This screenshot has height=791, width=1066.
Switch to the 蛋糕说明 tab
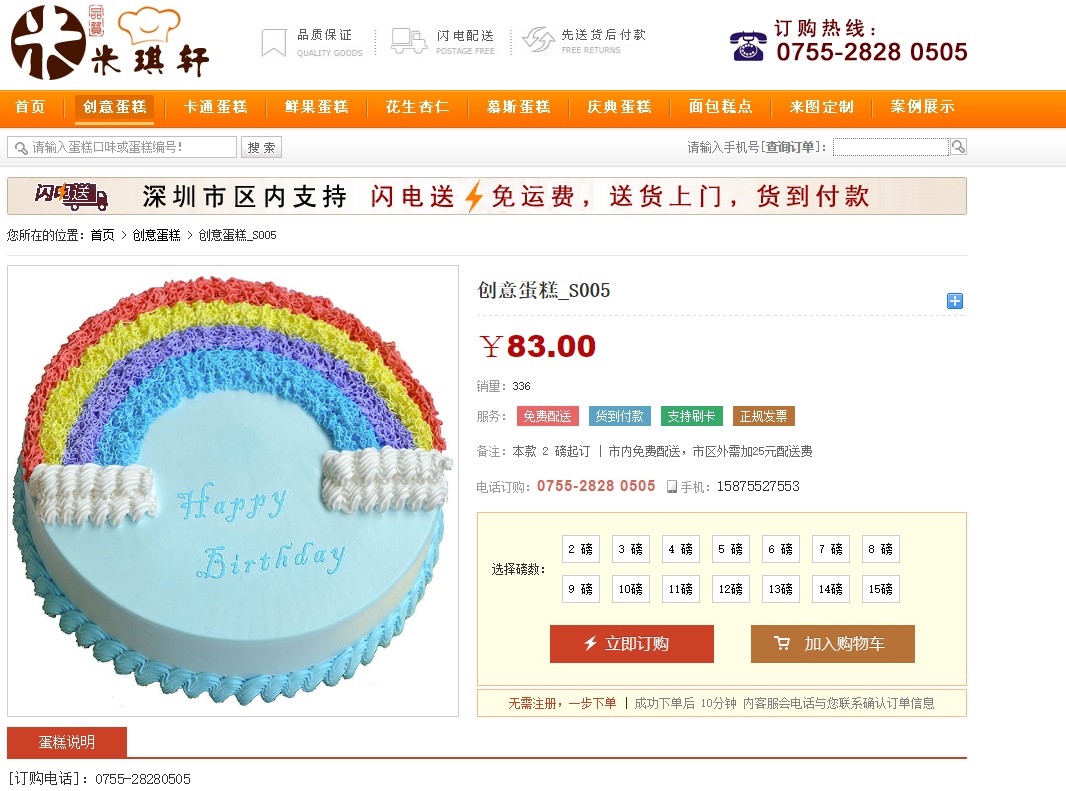pos(67,742)
